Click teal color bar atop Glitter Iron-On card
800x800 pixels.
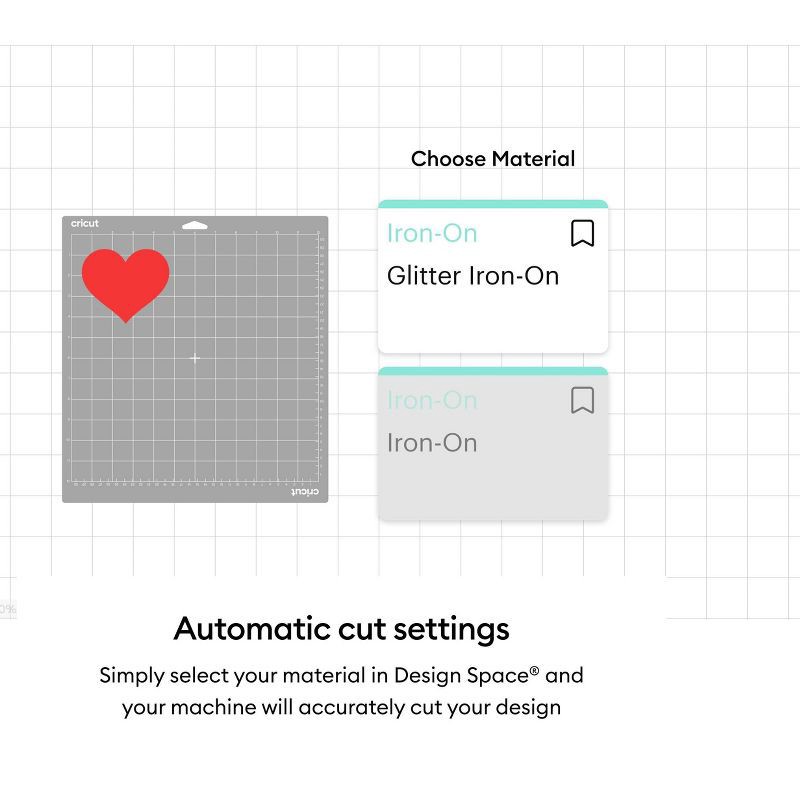click(x=492, y=204)
